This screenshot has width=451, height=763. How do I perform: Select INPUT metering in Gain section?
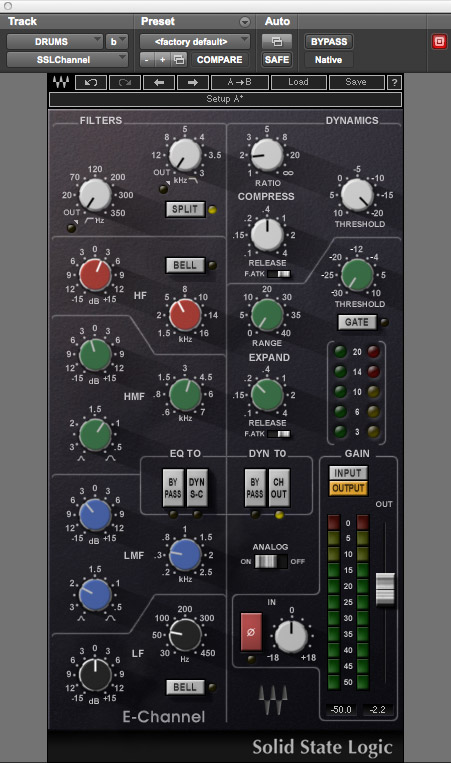(348, 472)
